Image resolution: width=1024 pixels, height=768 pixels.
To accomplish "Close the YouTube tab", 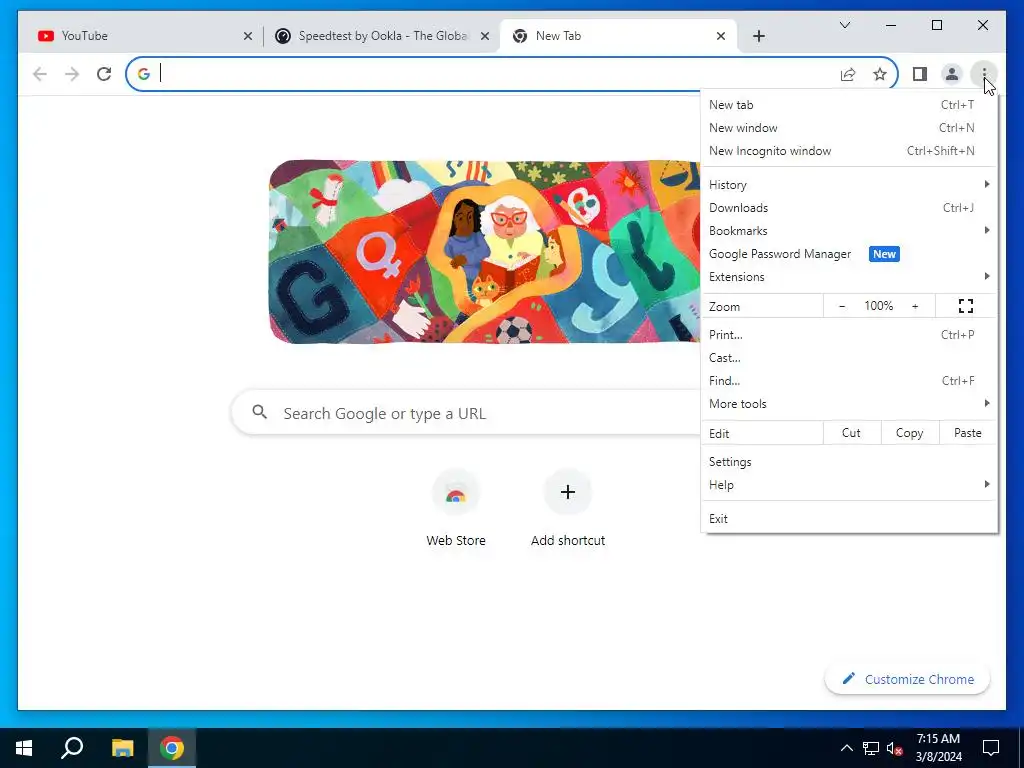I will [x=248, y=36].
